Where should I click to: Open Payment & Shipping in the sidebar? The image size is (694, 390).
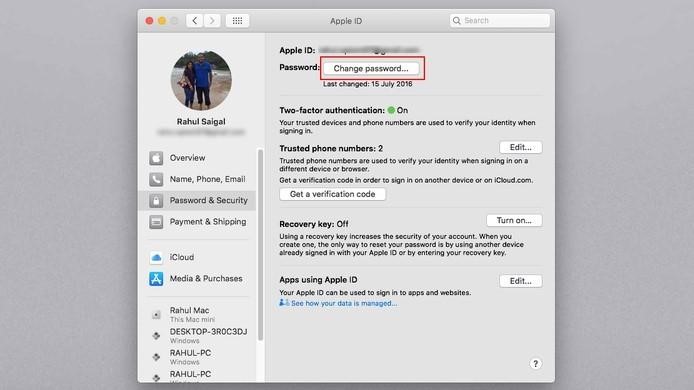pyautogui.click(x=198, y=222)
